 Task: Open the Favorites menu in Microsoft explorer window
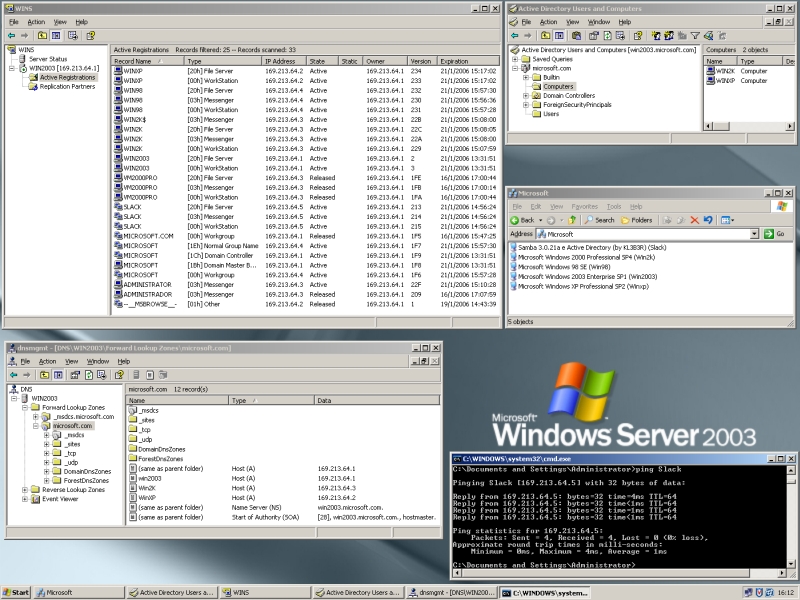[x=585, y=207]
